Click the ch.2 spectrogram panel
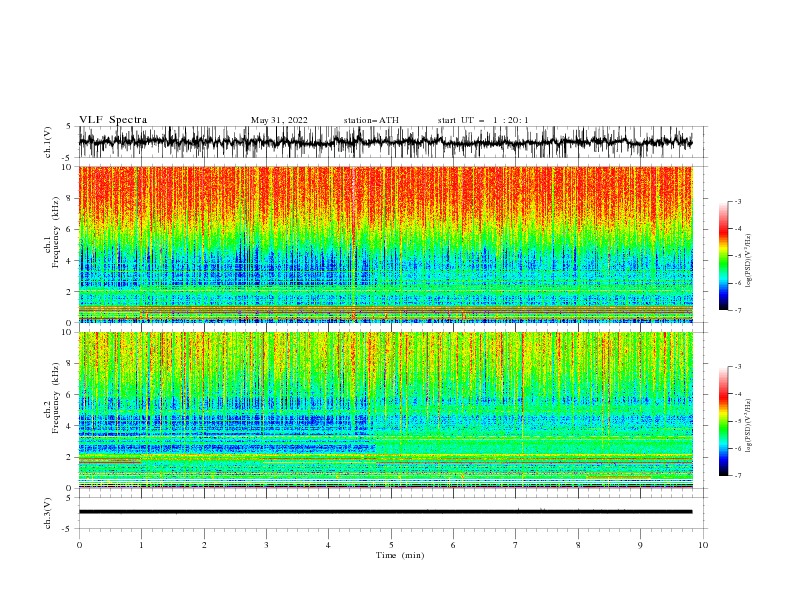 [385, 410]
